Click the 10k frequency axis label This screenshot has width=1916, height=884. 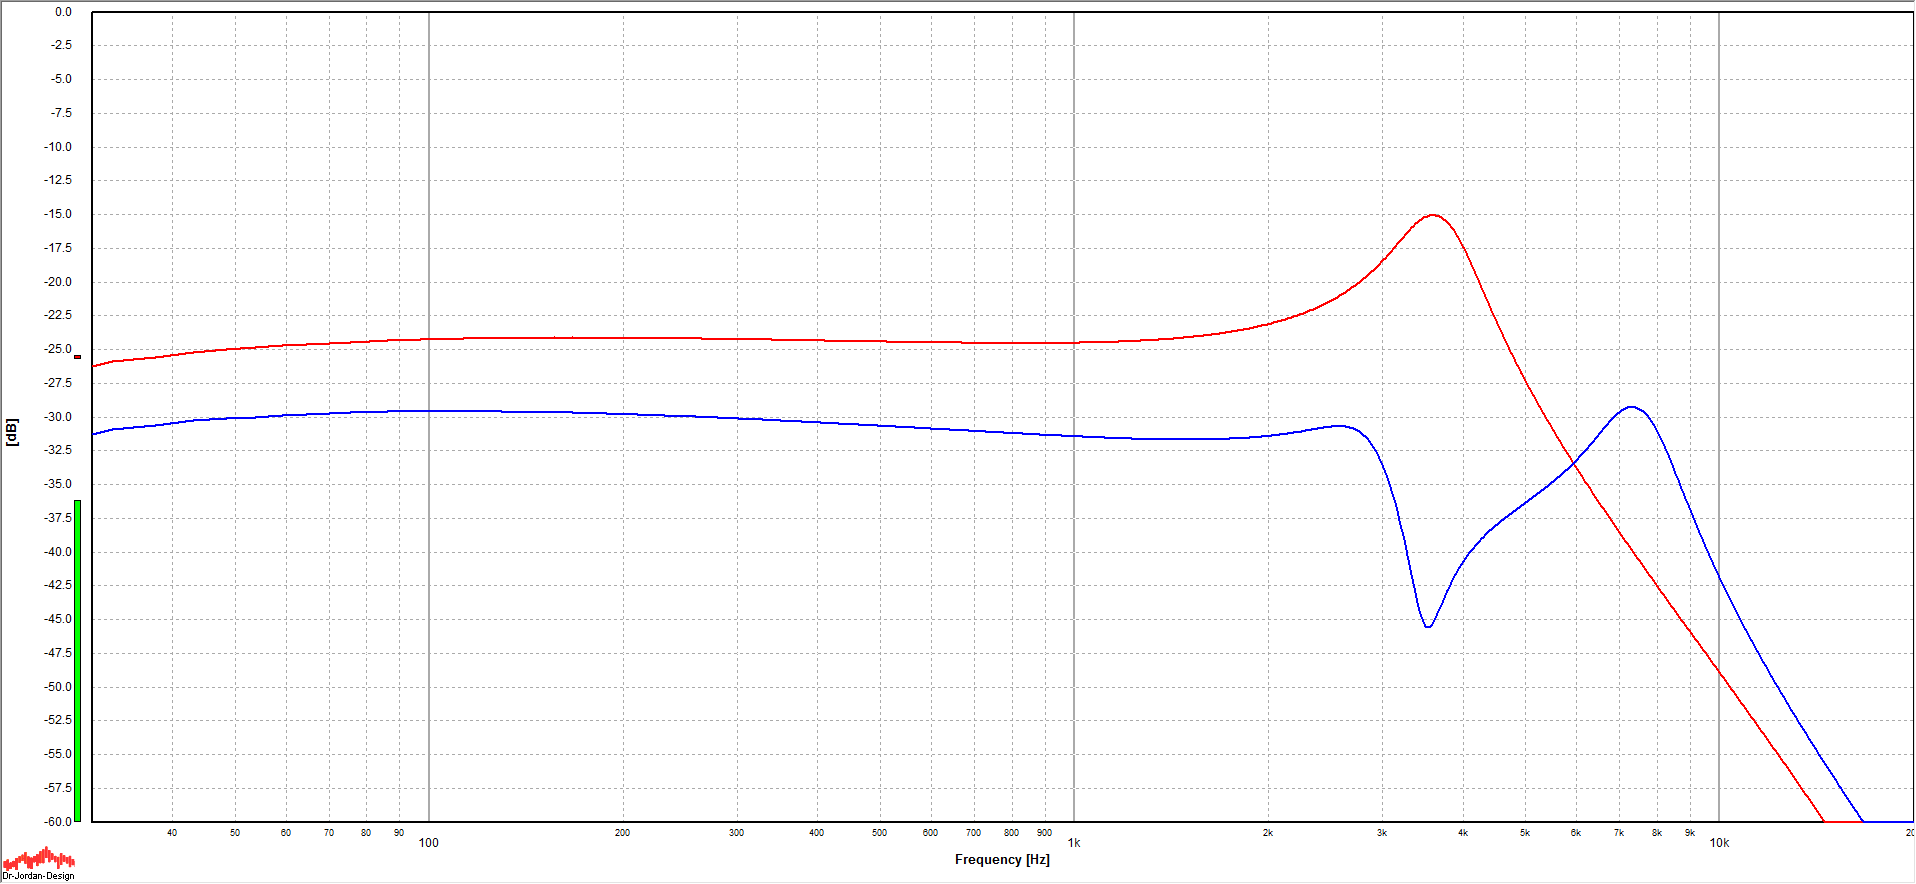pyautogui.click(x=1719, y=843)
